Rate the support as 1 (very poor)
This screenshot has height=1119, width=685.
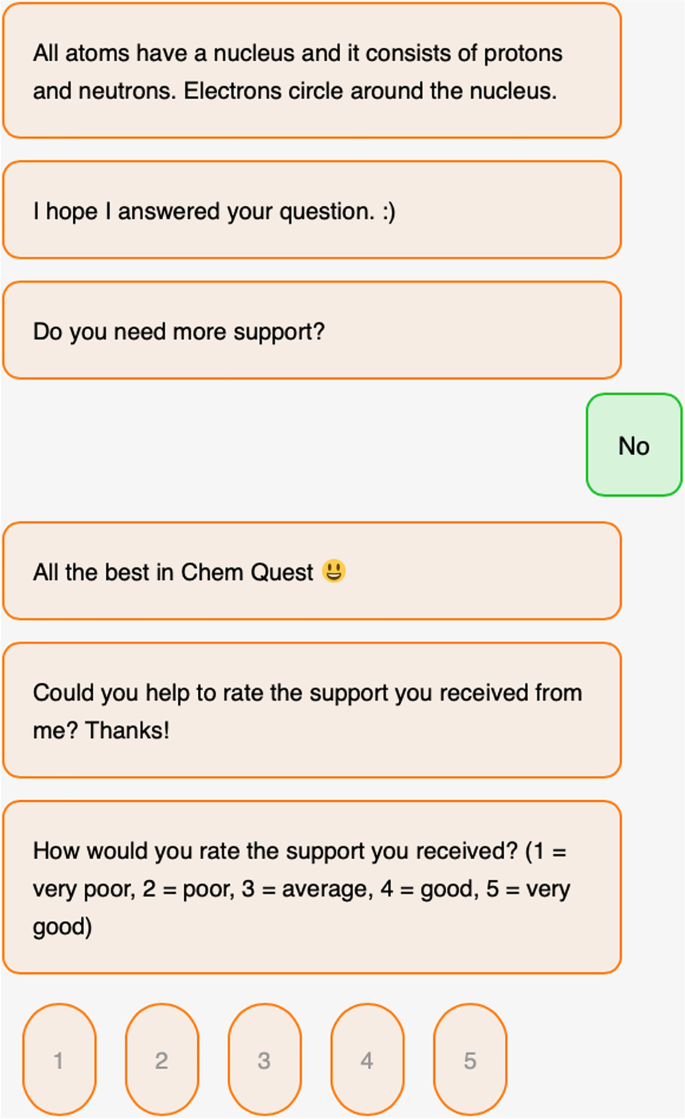(x=59, y=1060)
